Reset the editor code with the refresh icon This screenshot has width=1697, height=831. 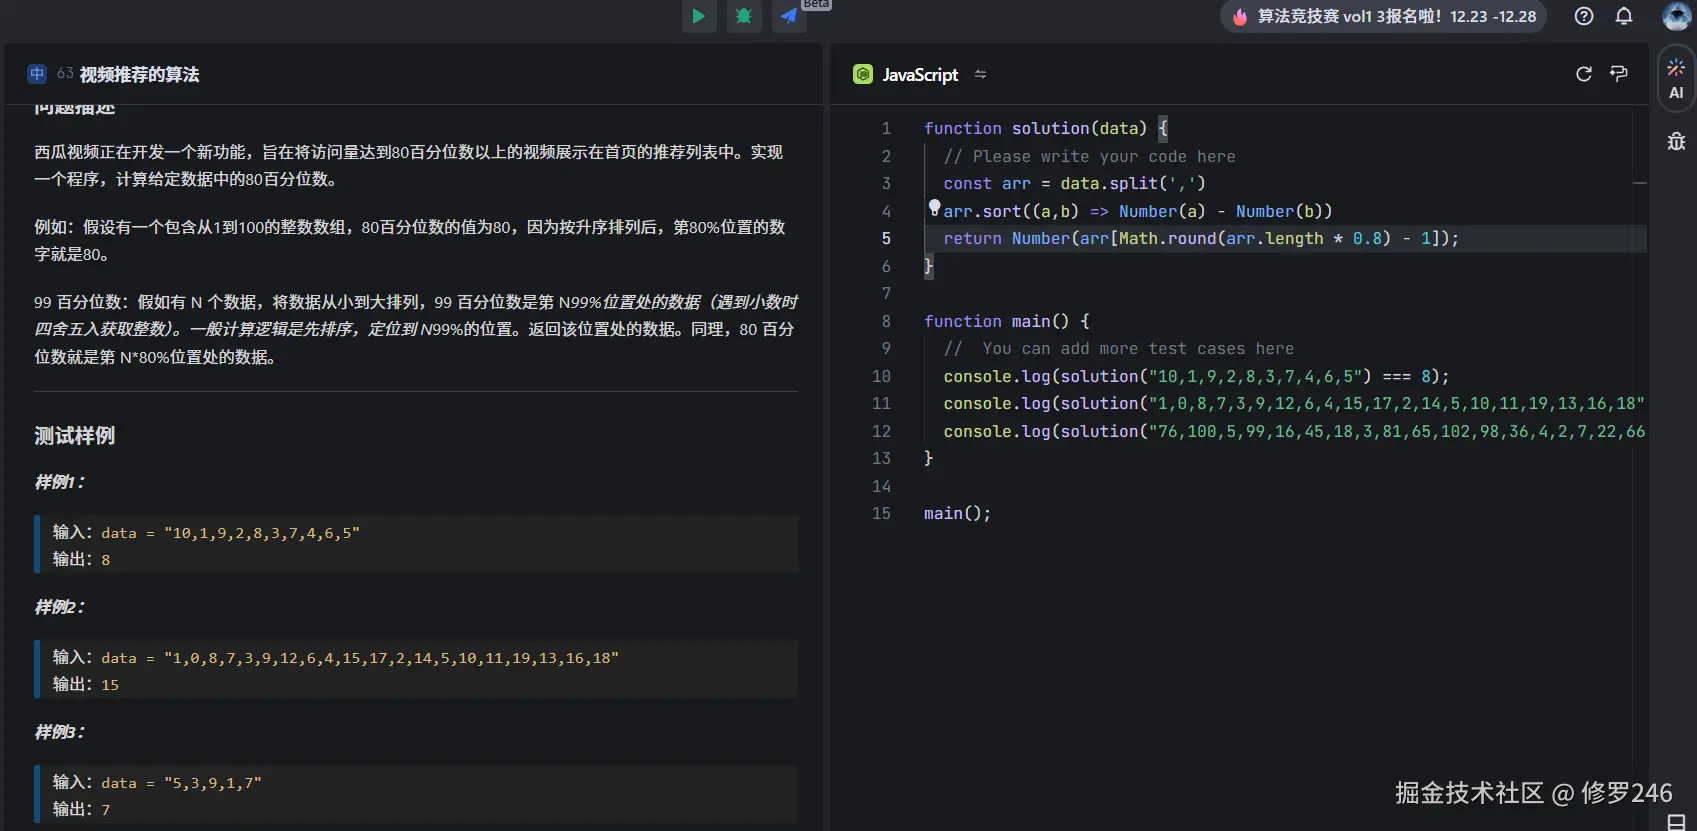1584,74
